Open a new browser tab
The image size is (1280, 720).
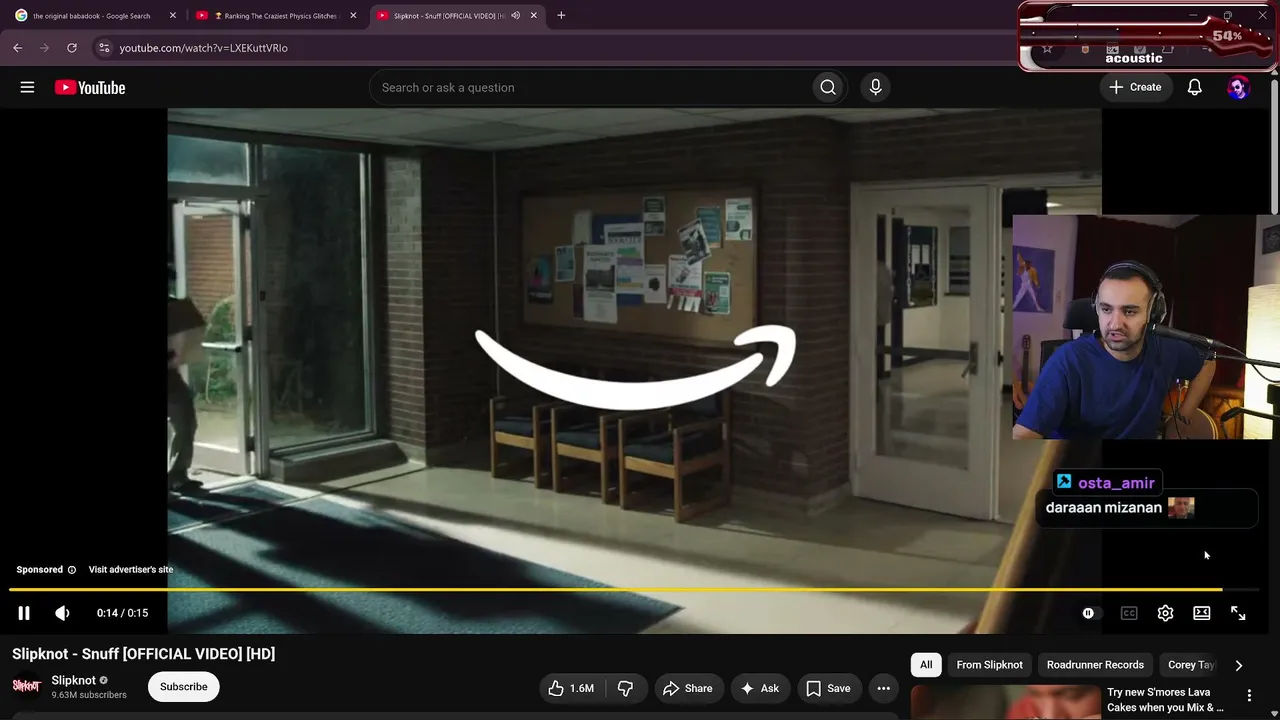pos(561,16)
